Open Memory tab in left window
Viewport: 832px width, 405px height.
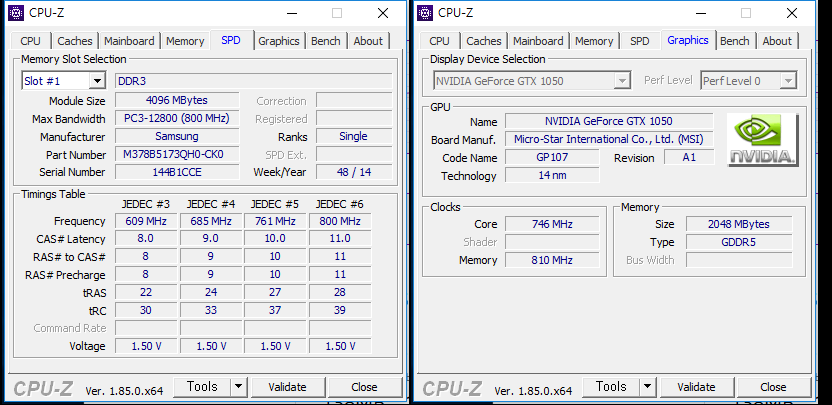(x=185, y=41)
